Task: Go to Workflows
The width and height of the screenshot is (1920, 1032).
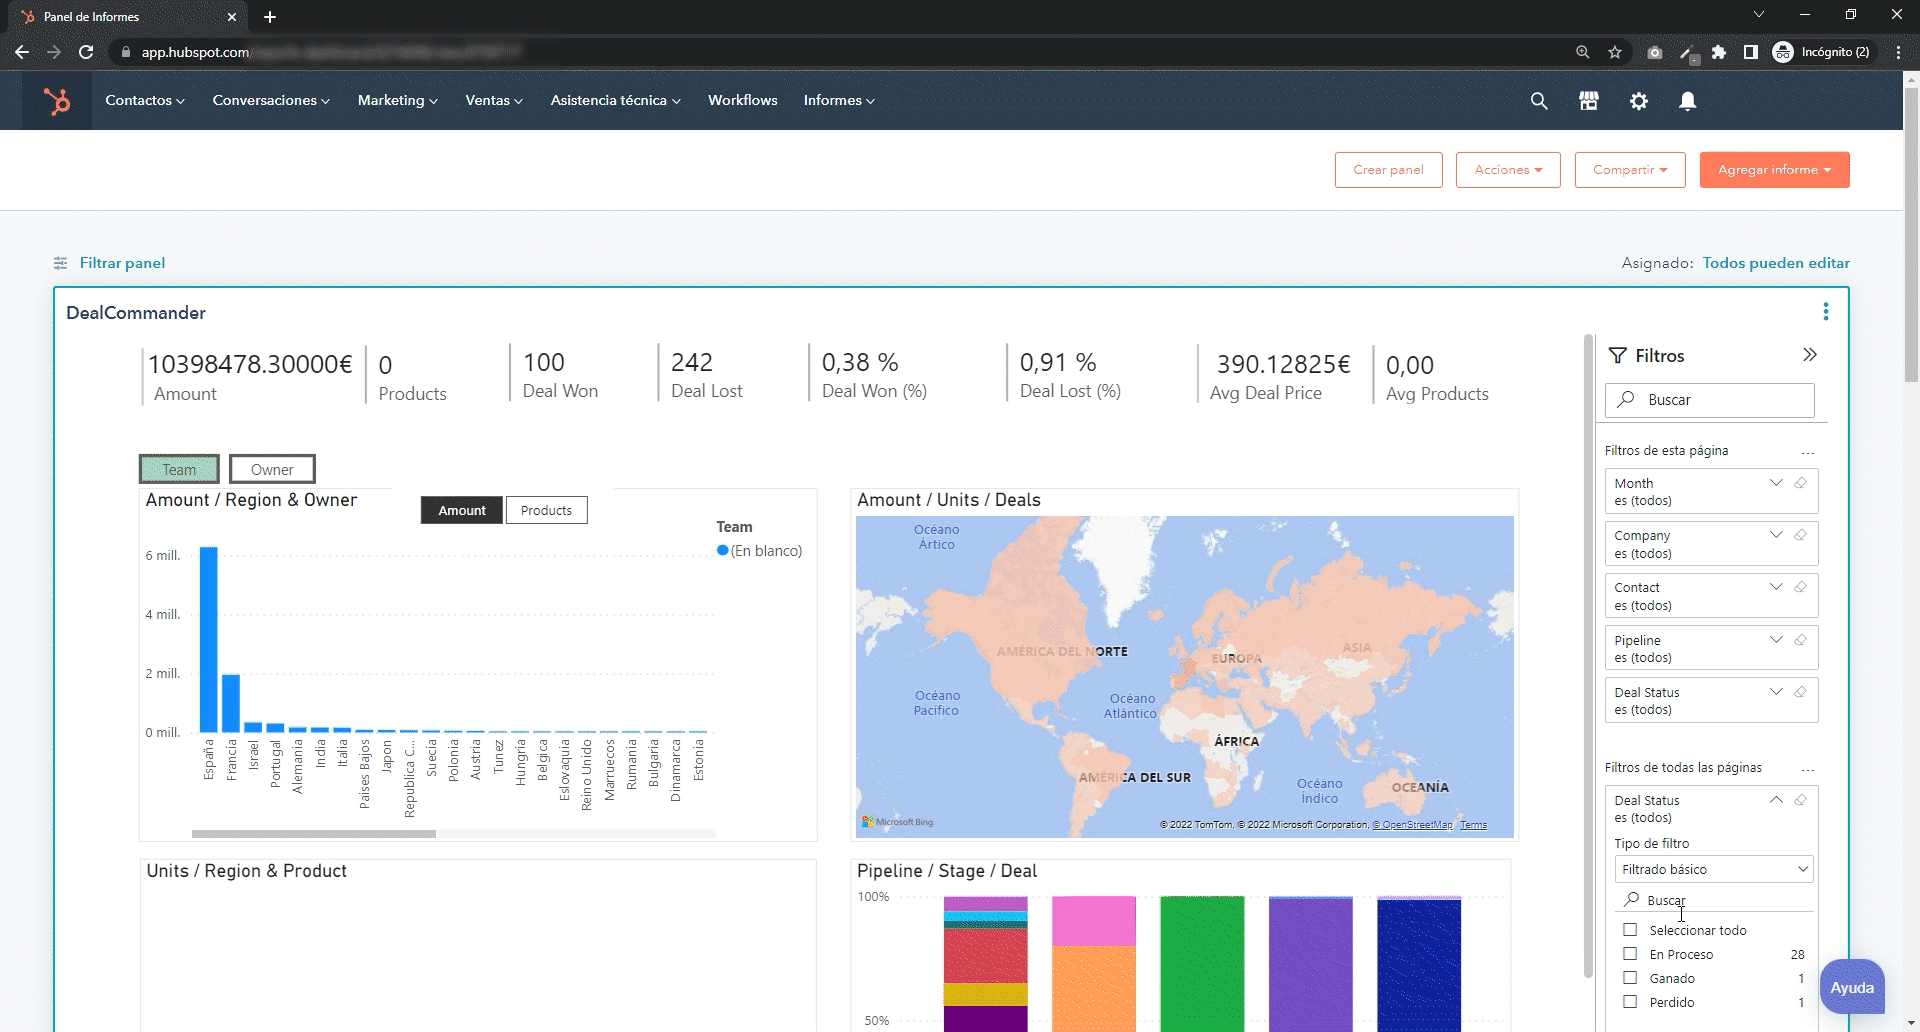Action: coord(743,101)
